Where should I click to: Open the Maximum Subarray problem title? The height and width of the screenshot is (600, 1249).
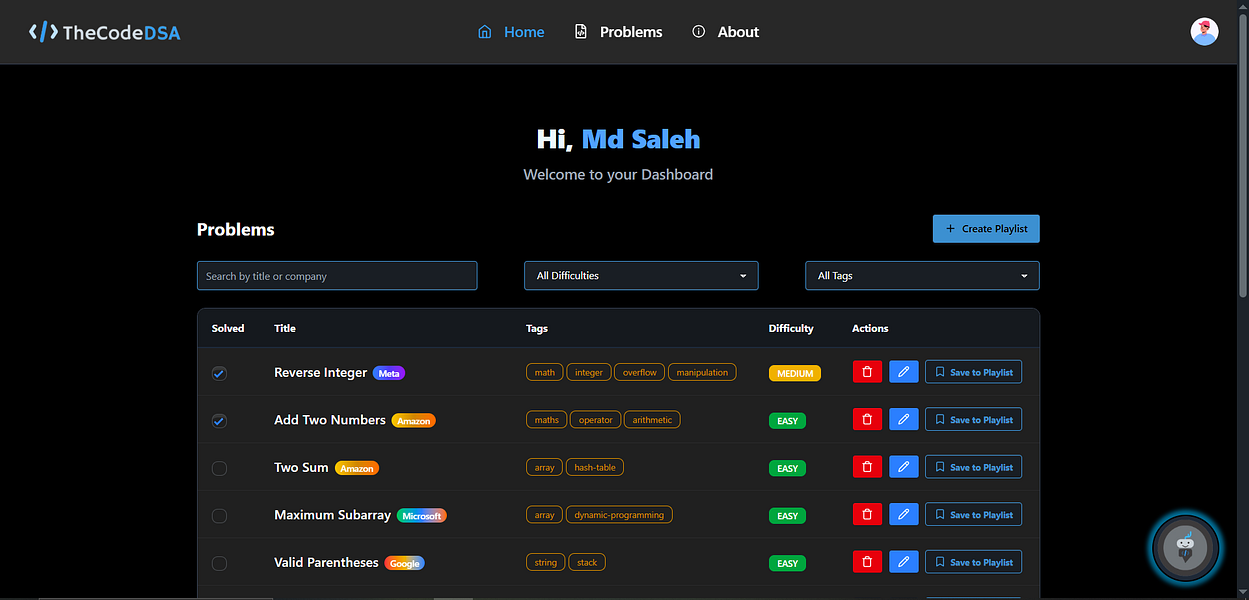tap(332, 515)
